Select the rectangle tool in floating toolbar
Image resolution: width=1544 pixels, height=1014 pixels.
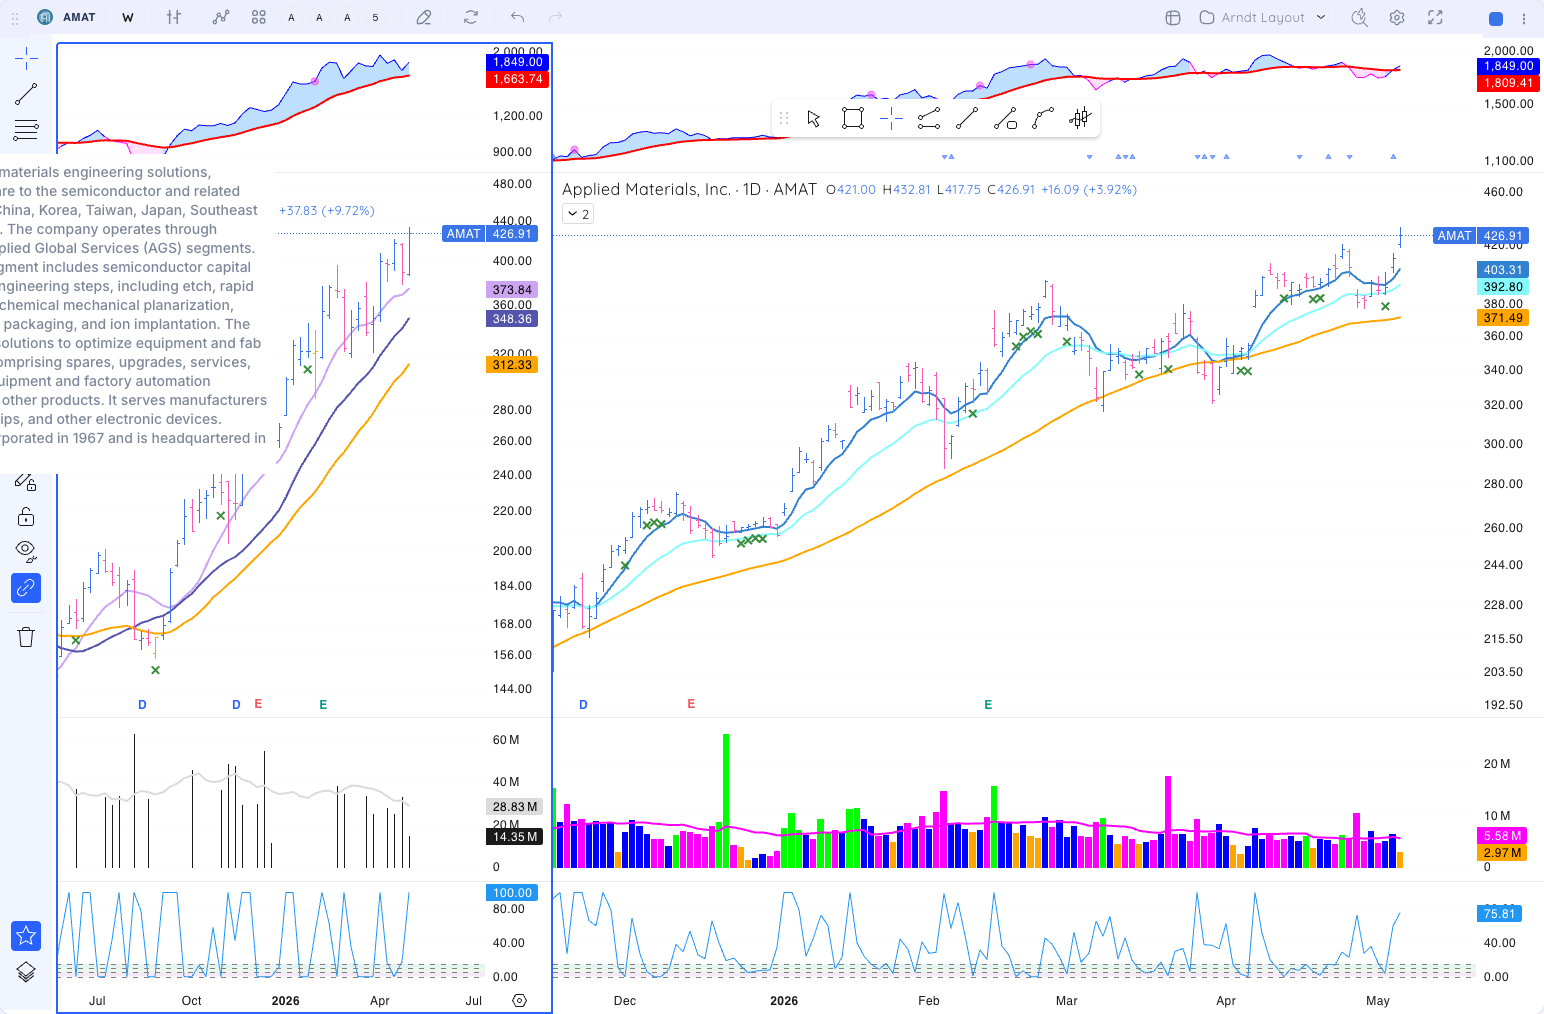pyautogui.click(x=852, y=119)
